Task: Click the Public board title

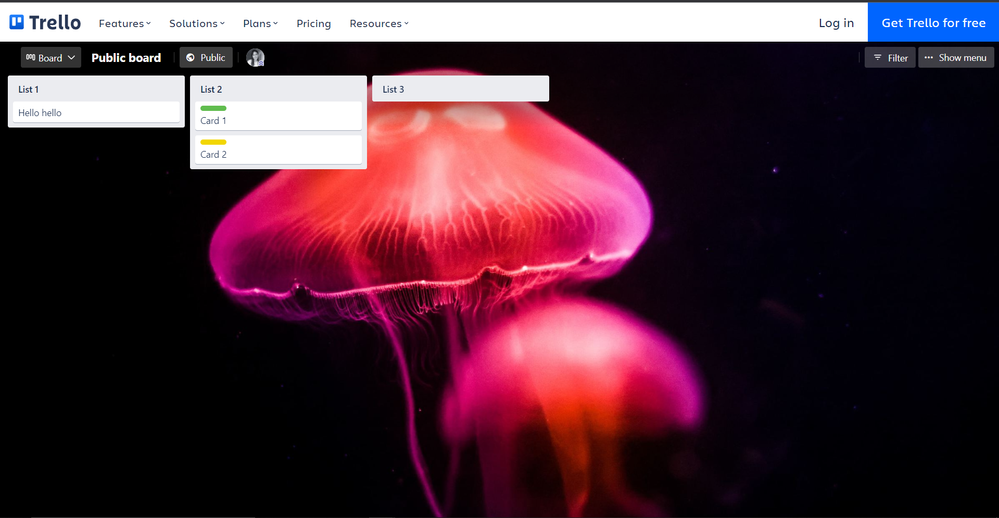Action: pos(126,57)
